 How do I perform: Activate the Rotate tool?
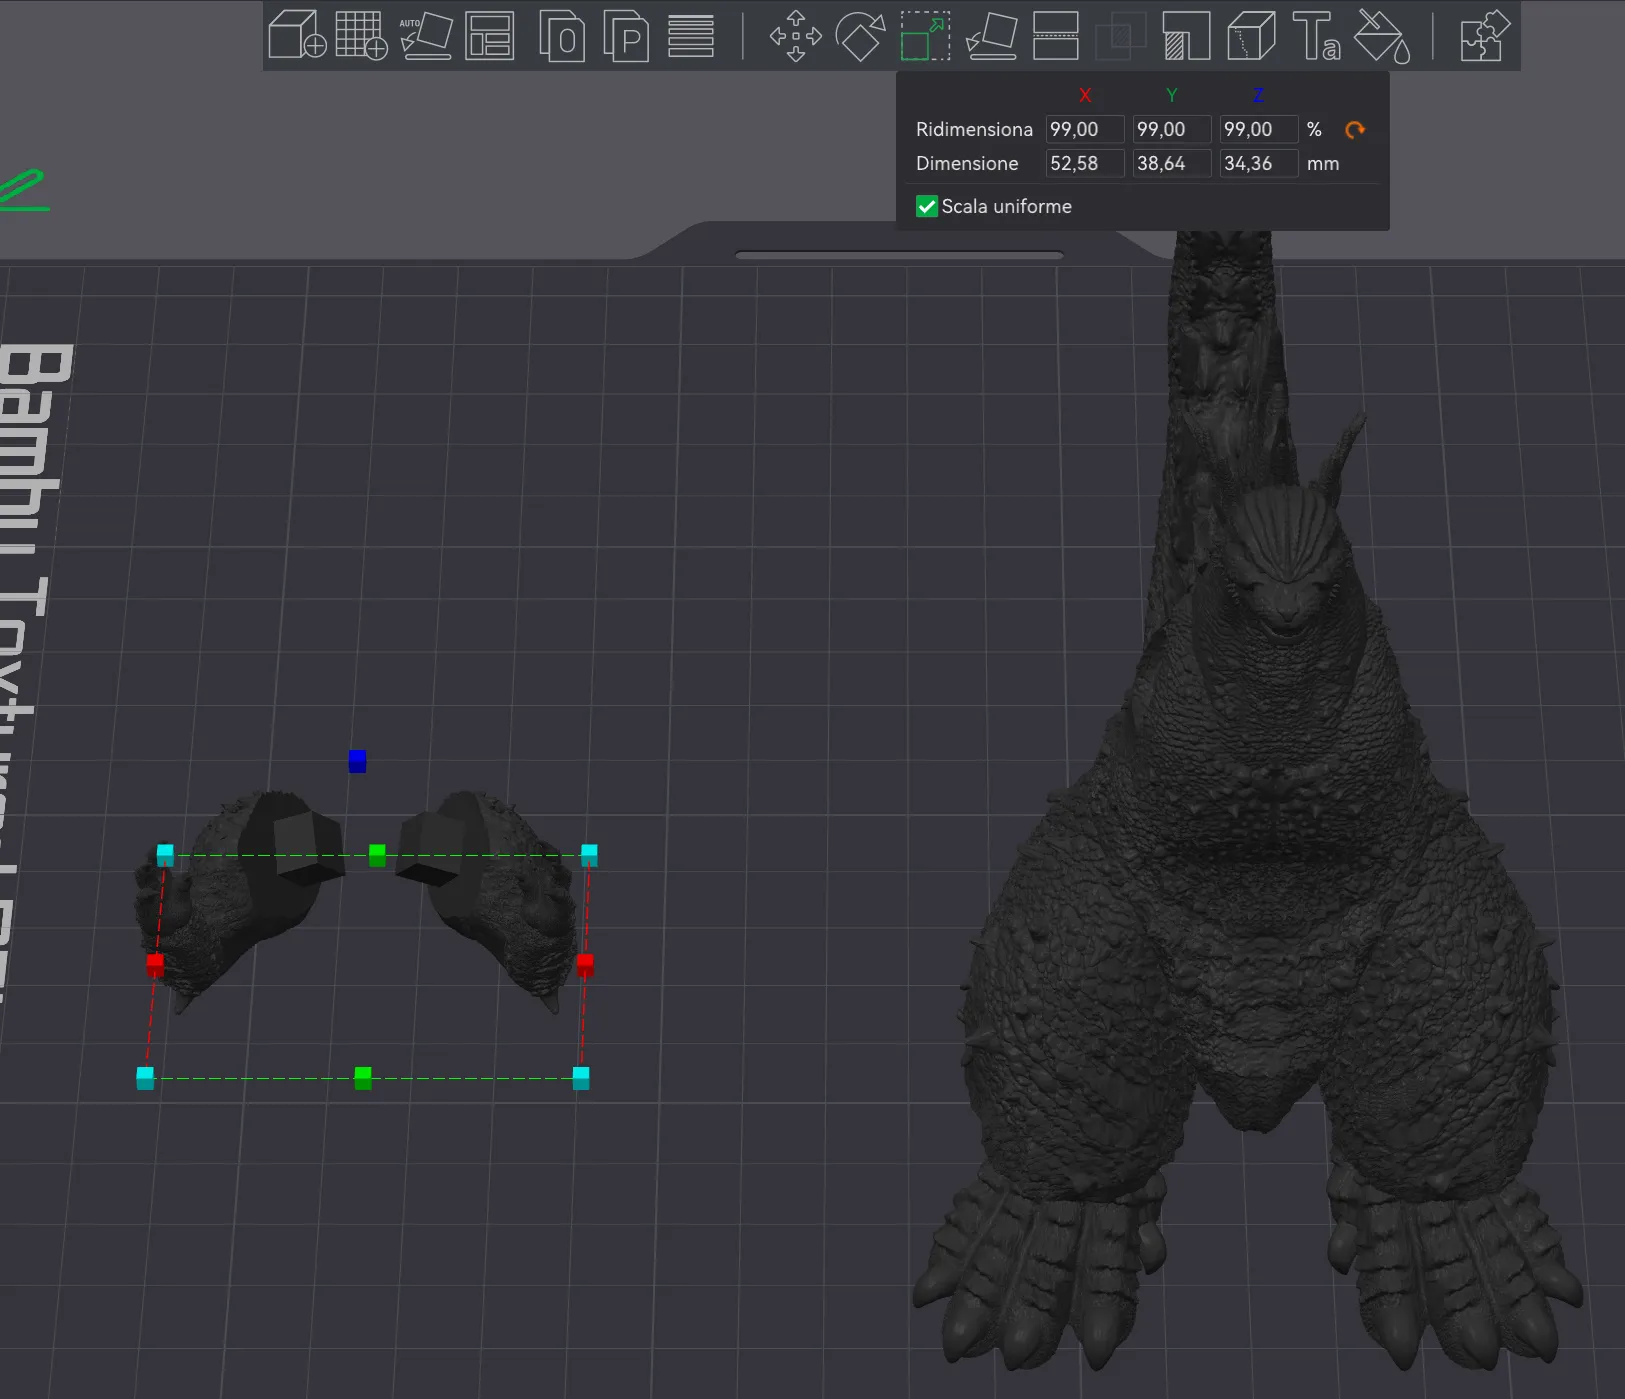[x=860, y=36]
